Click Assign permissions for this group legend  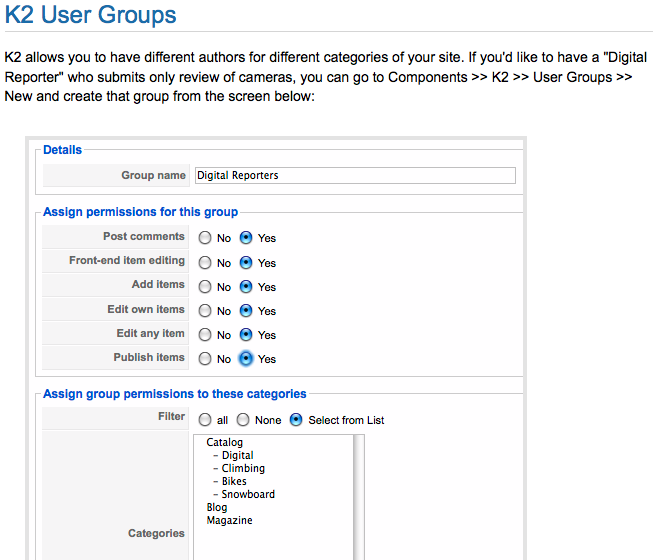coord(140,212)
